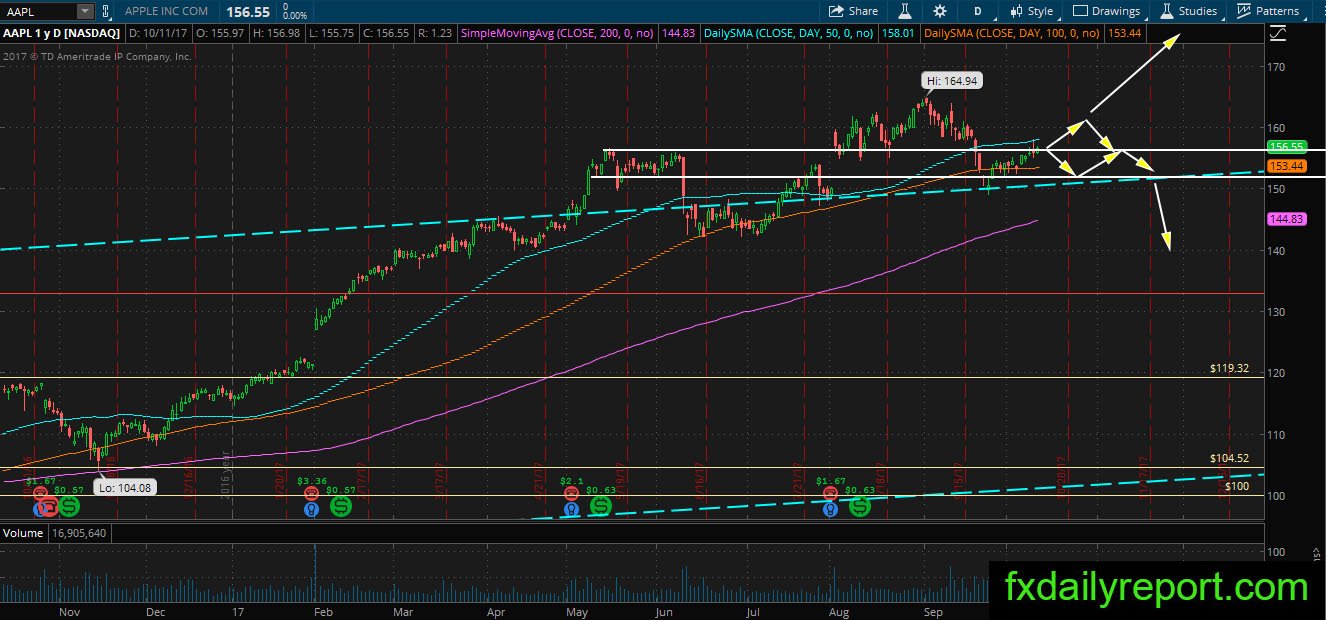Click the flask (thinkScript lab) icon

click(x=905, y=11)
